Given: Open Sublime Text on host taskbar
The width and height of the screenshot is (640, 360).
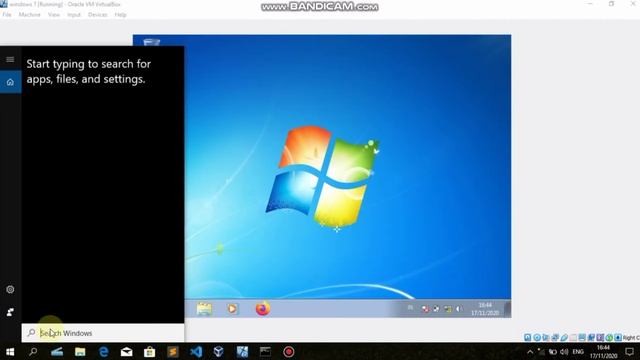Looking at the screenshot, I should click(x=173, y=351).
